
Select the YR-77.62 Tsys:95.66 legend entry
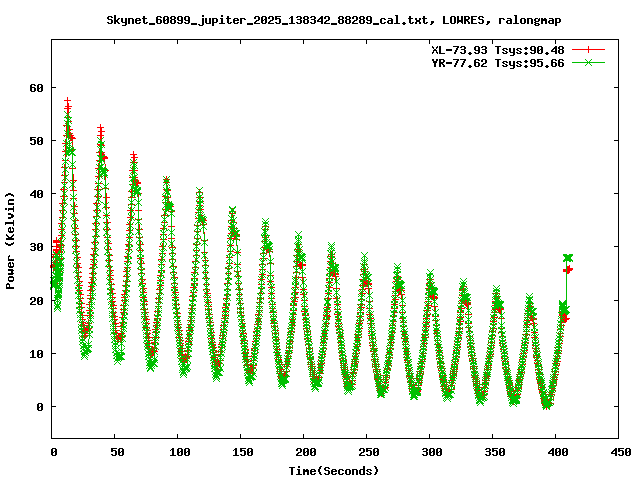tap(498, 63)
